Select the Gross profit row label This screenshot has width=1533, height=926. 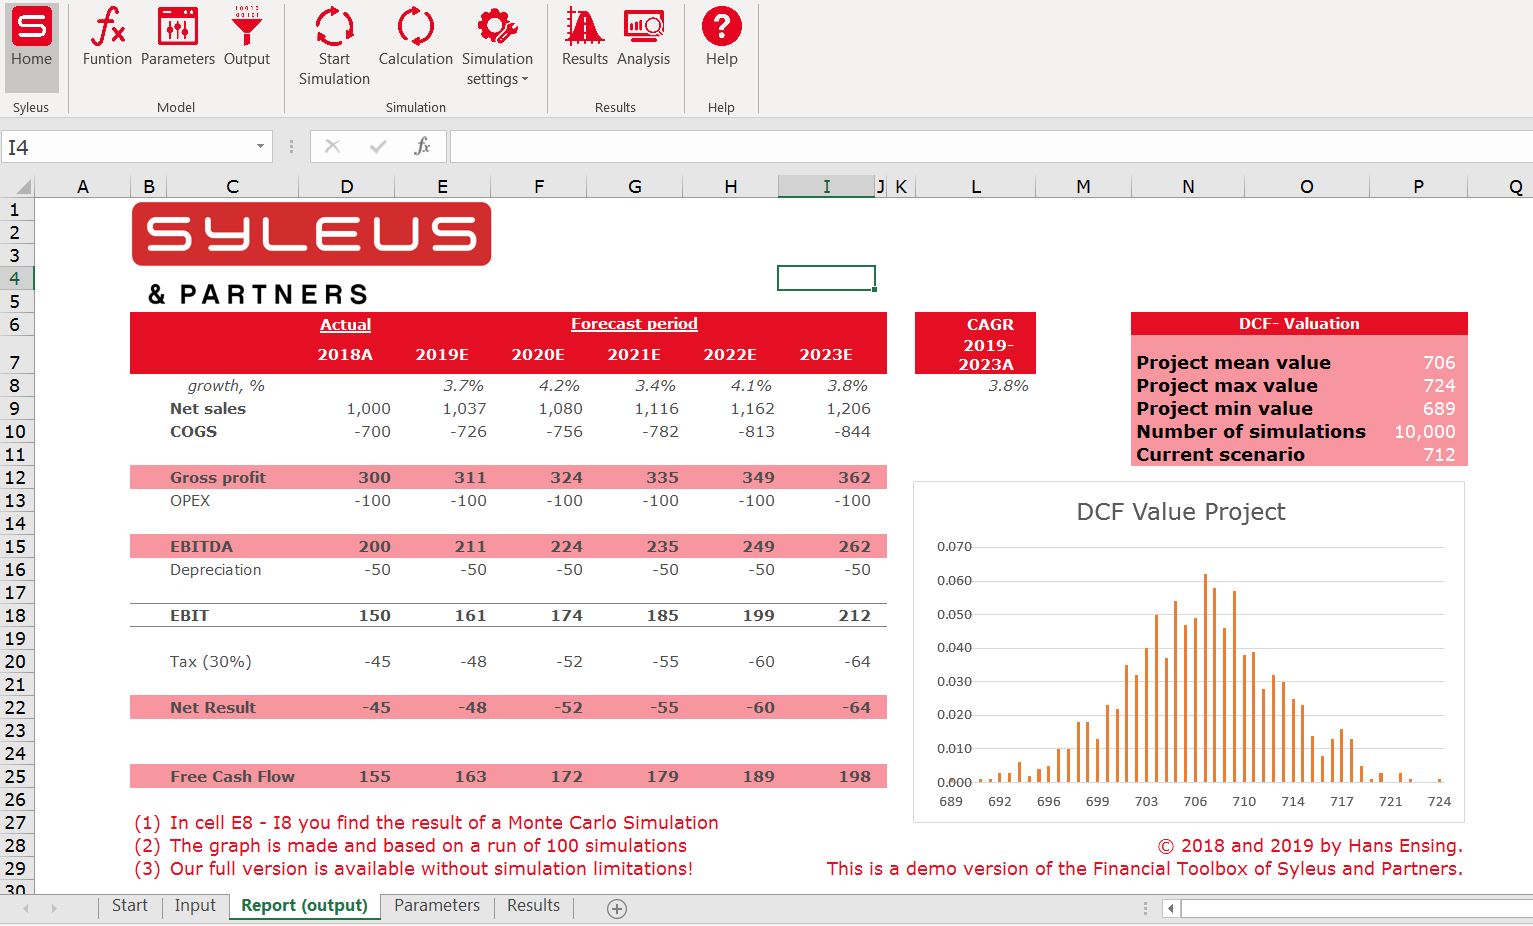pyautogui.click(x=218, y=478)
